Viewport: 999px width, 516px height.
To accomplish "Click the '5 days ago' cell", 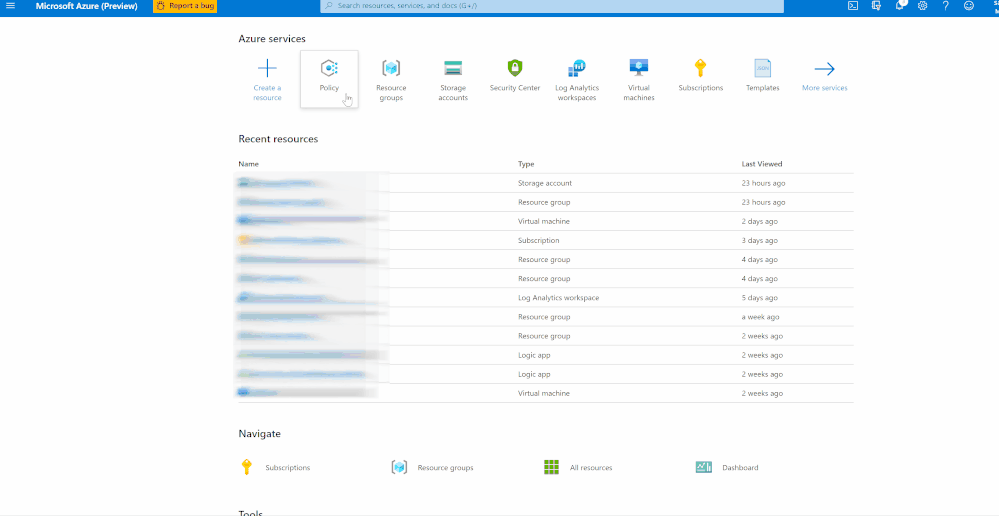I will click(x=759, y=297).
